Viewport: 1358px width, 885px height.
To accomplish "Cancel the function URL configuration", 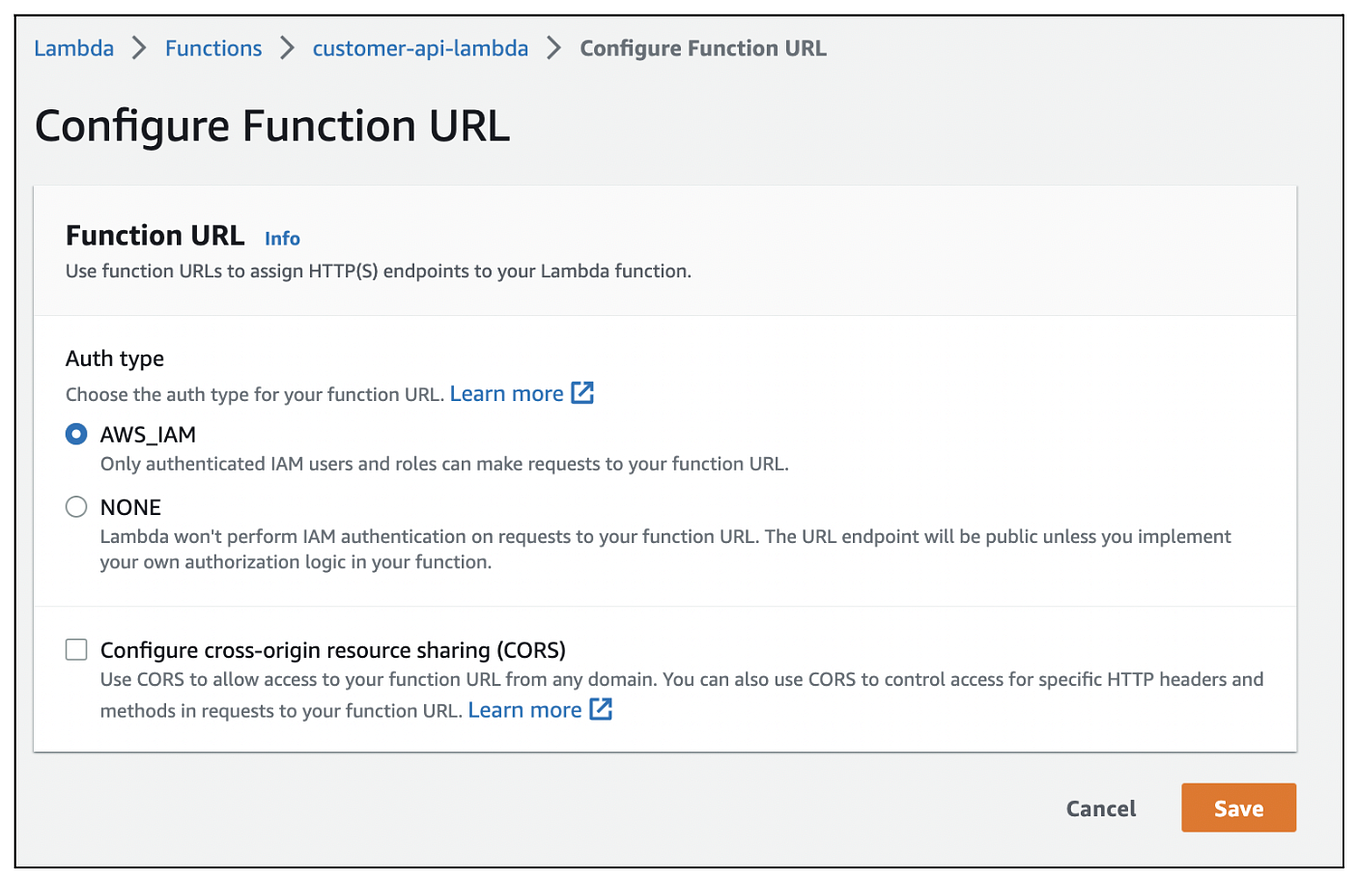I will tap(1101, 808).
